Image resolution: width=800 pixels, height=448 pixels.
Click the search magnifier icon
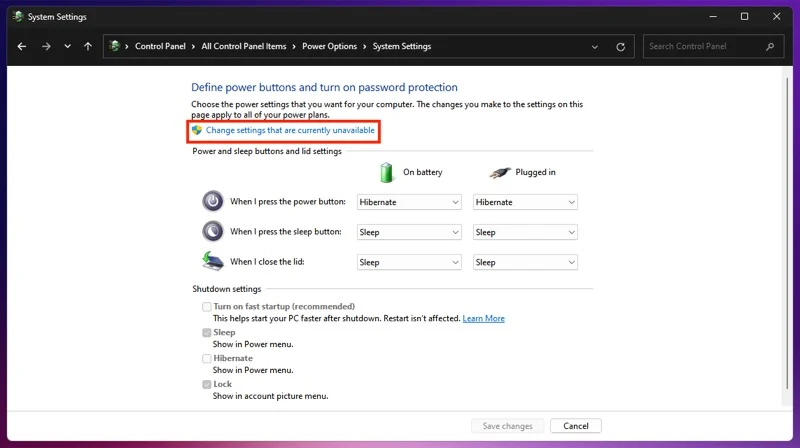(770, 46)
